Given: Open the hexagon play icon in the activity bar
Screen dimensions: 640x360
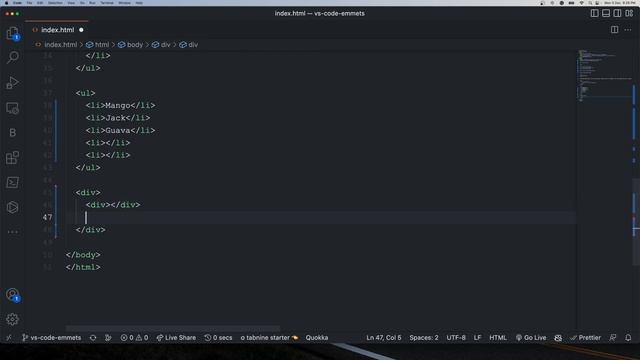Looking at the screenshot, I should [13, 207].
